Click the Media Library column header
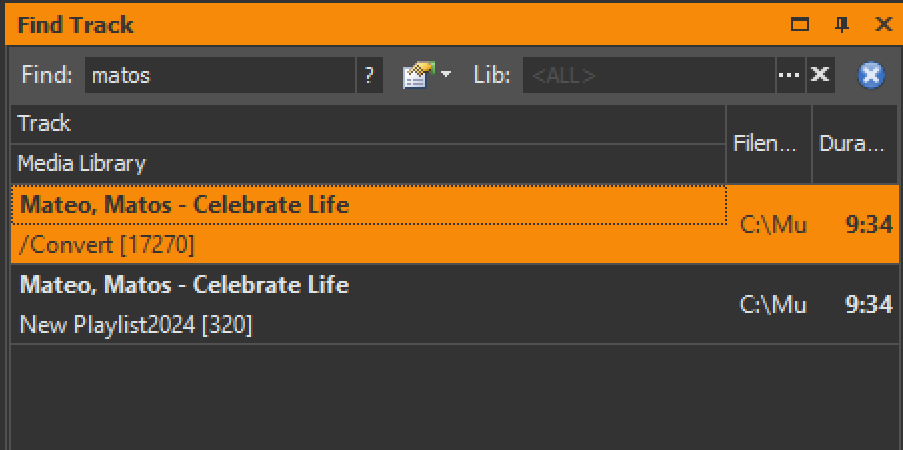Image resolution: width=903 pixels, height=450 pixels. pos(368,163)
